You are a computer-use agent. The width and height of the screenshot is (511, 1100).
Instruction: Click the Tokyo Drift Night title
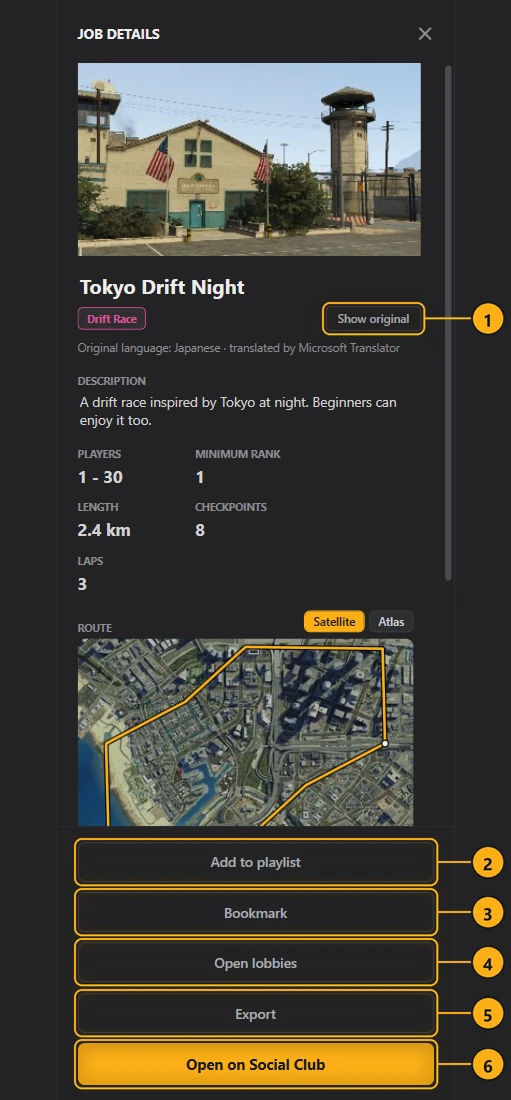(x=162, y=287)
